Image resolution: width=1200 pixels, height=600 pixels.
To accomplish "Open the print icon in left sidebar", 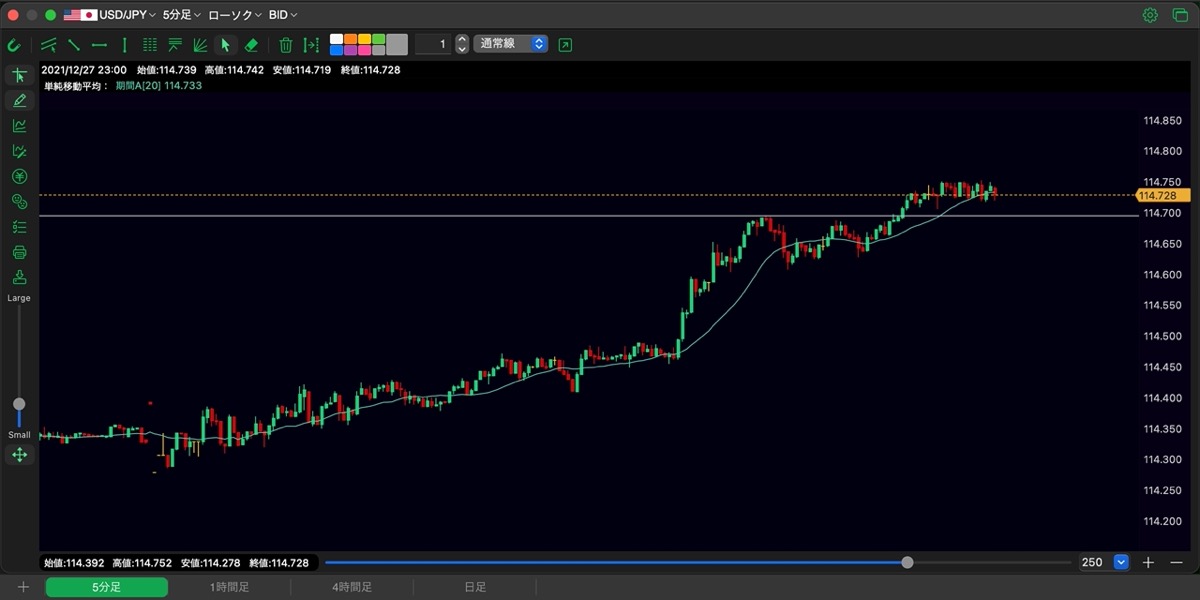I will (x=19, y=252).
